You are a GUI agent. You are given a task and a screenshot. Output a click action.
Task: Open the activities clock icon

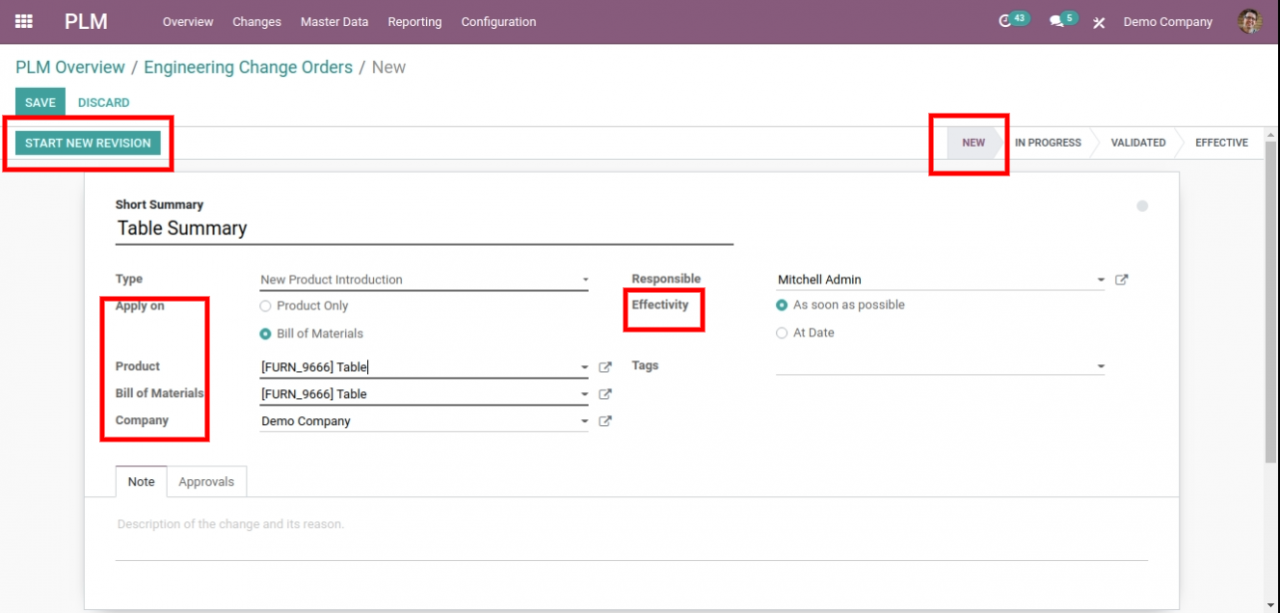[1005, 21]
